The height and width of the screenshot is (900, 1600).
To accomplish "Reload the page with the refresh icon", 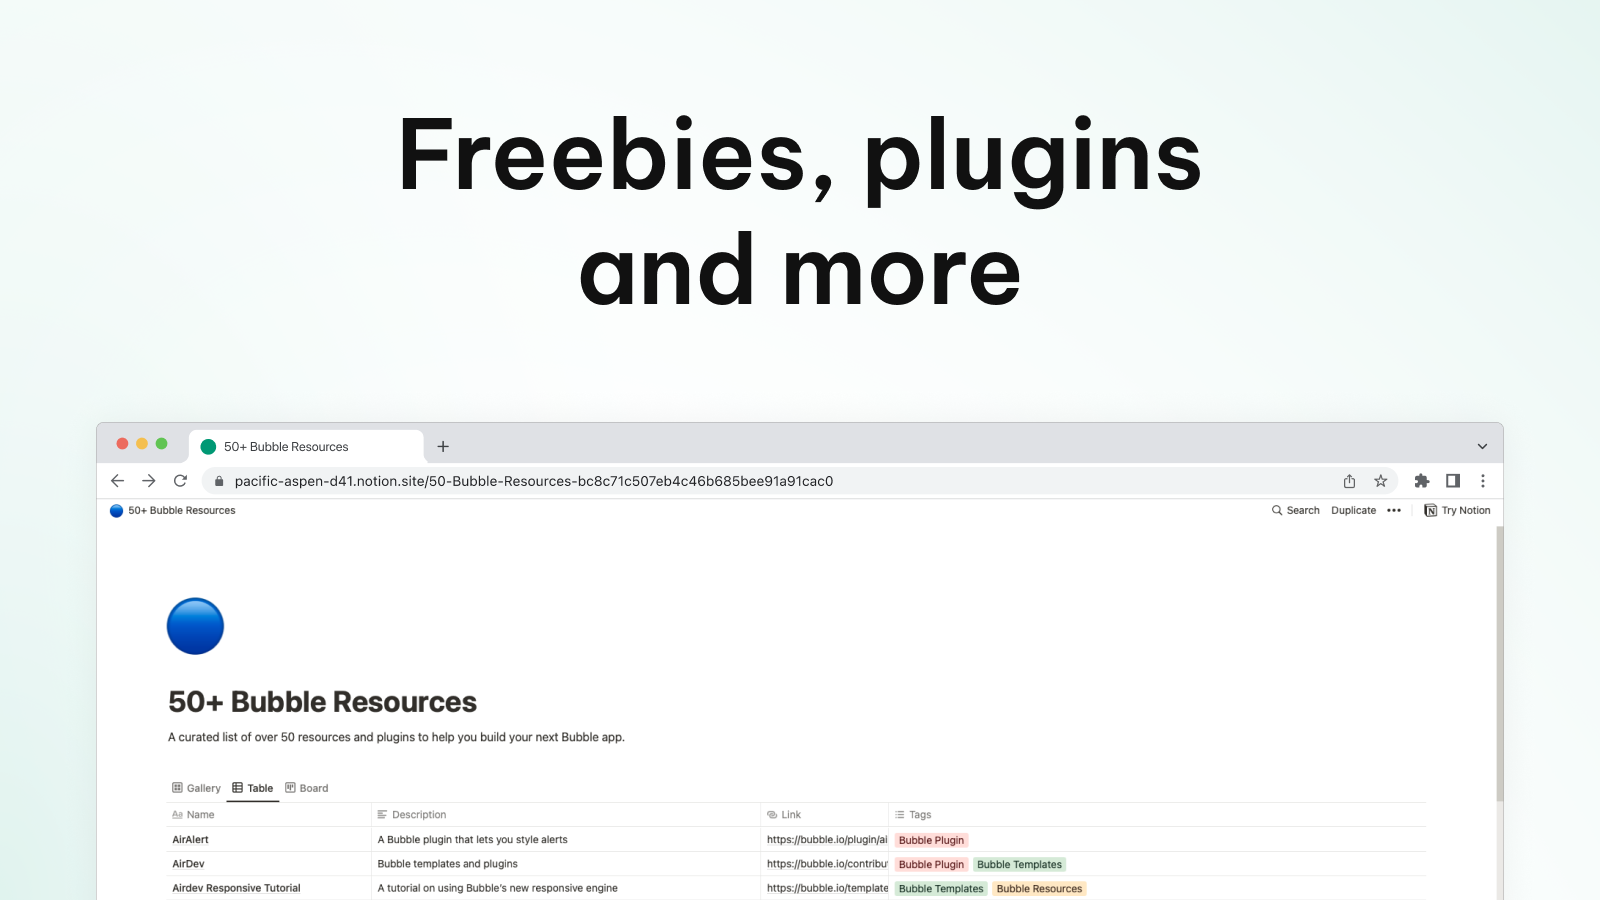I will (180, 481).
